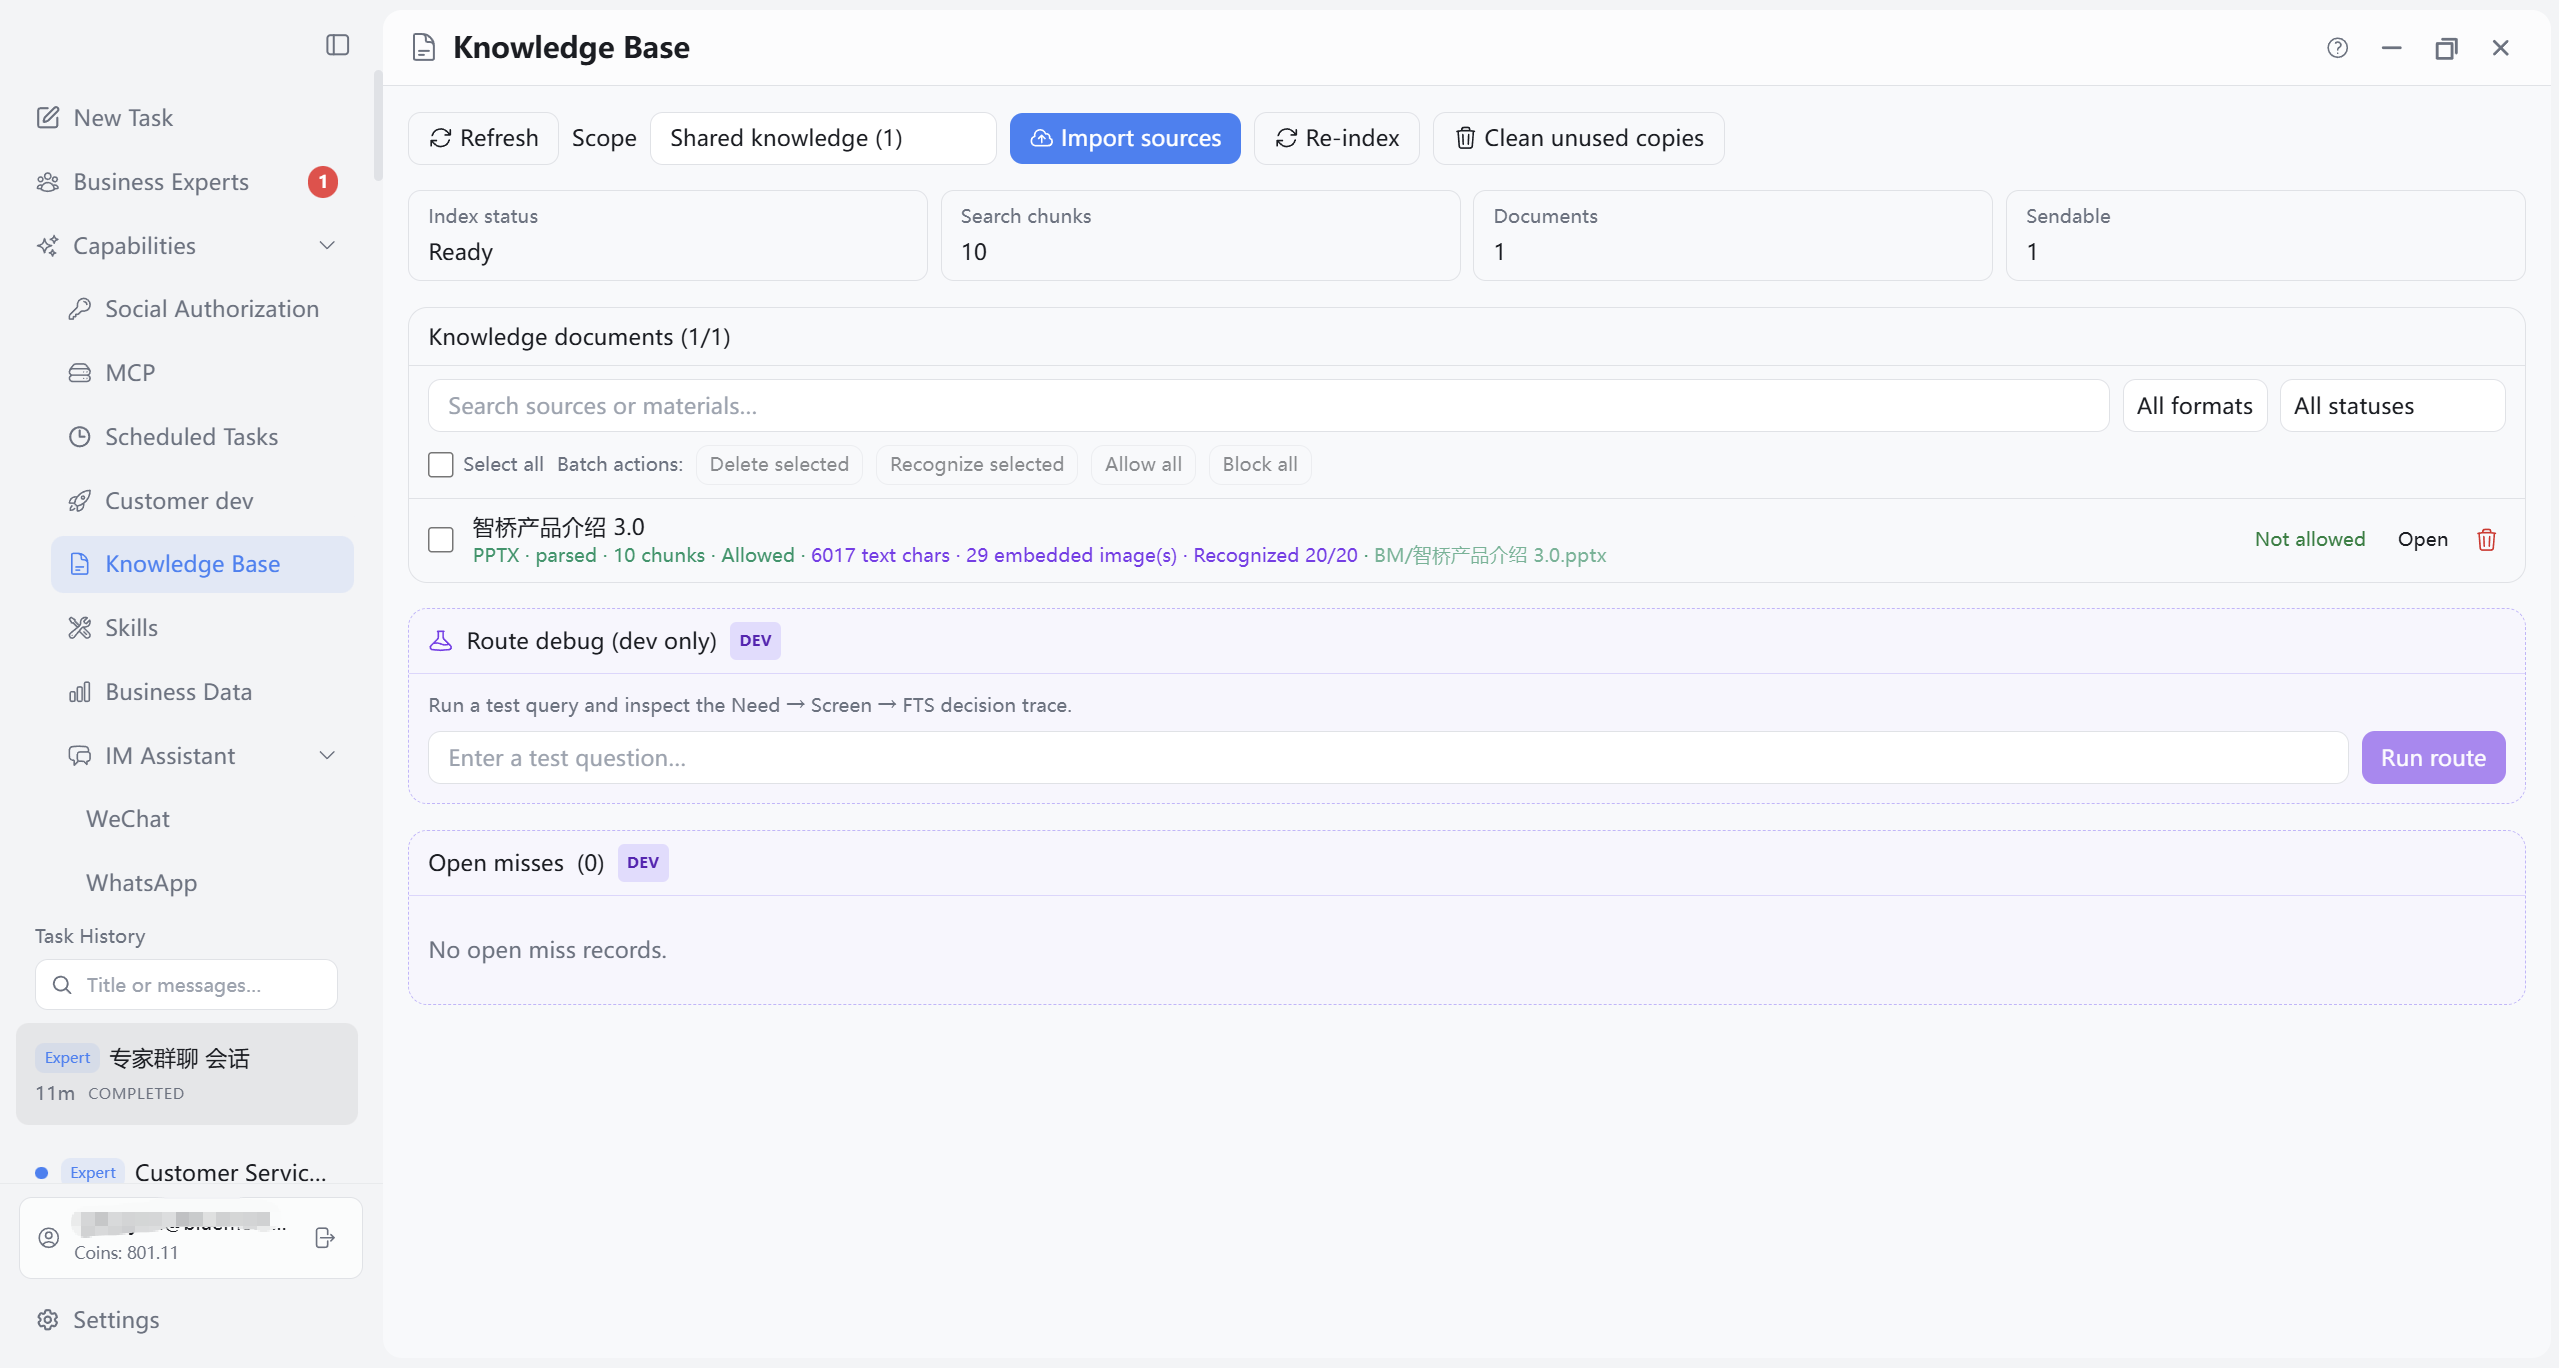The height and width of the screenshot is (1368, 2559).
Task: Click the document title 智桥产品介绍 3.0
Action: (x=558, y=527)
